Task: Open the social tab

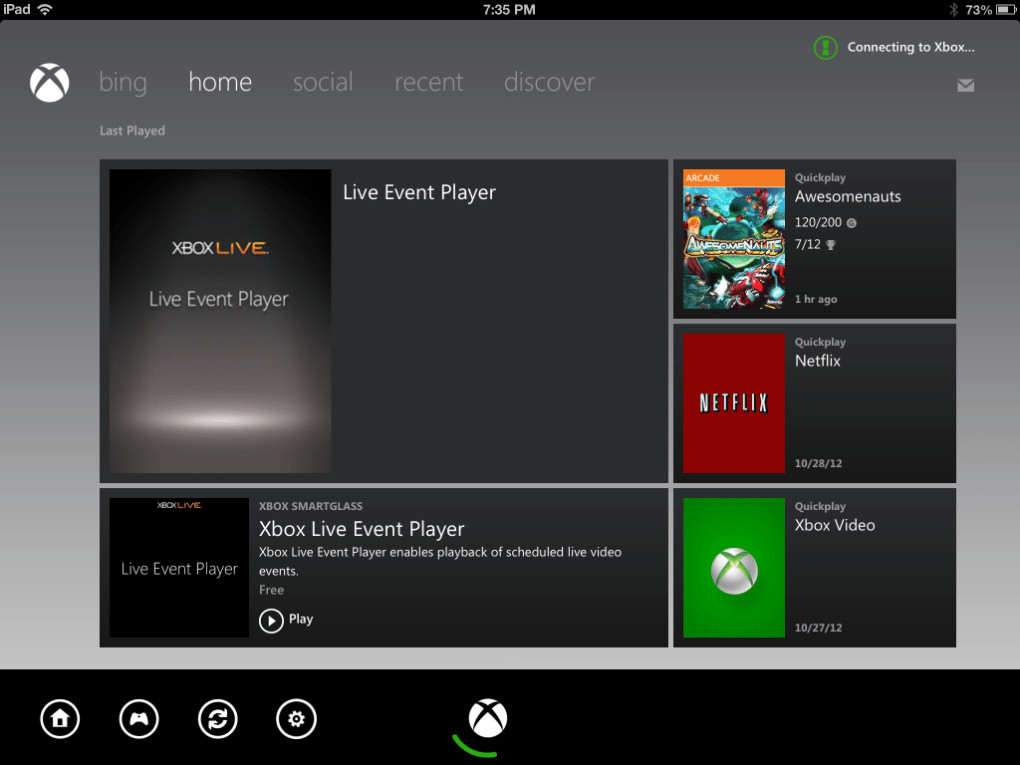Action: pos(323,82)
